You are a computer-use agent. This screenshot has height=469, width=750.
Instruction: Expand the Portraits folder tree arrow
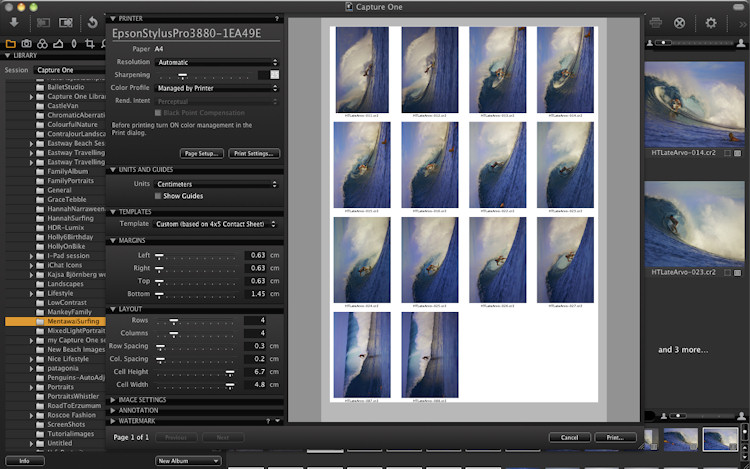tap(32, 387)
